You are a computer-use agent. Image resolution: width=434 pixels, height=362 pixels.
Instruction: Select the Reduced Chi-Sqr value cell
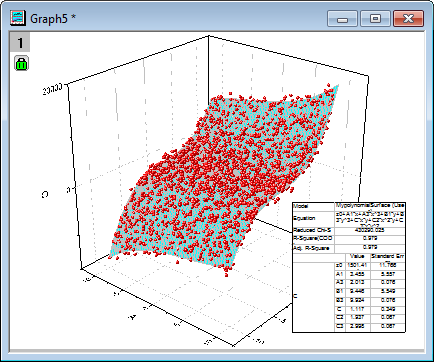click(x=370, y=231)
